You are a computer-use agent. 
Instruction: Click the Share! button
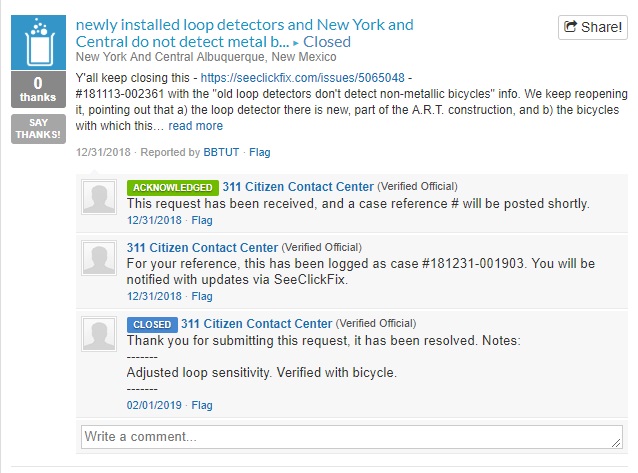point(592,27)
